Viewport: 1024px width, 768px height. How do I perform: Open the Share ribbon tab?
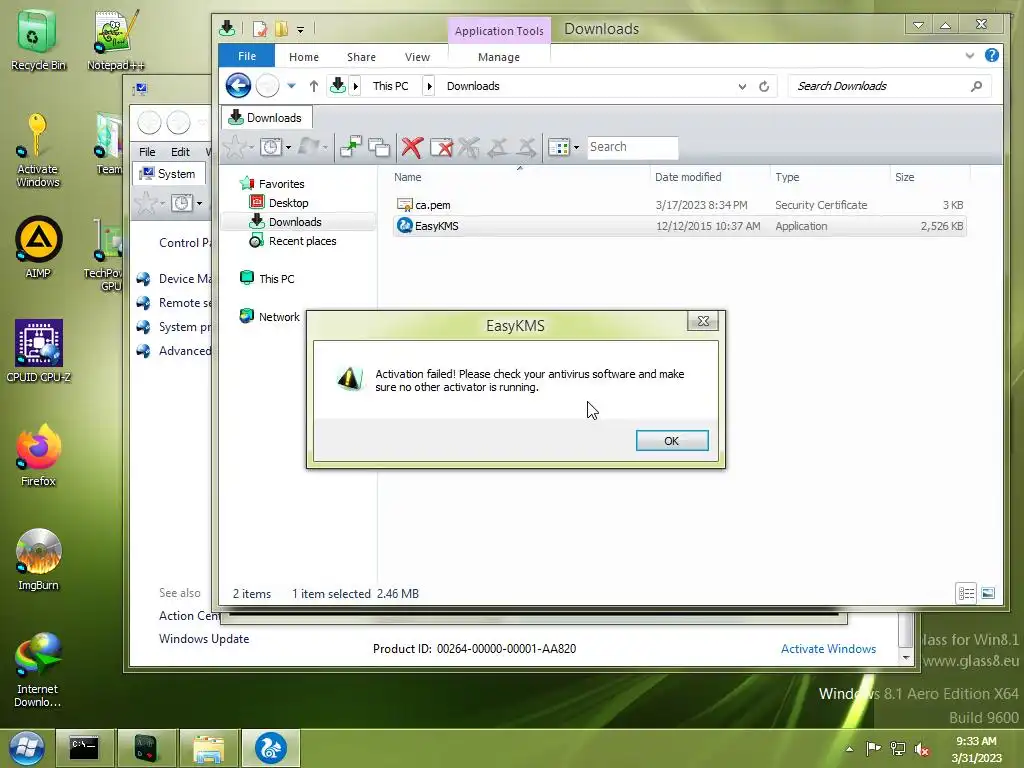click(x=361, y=57)
